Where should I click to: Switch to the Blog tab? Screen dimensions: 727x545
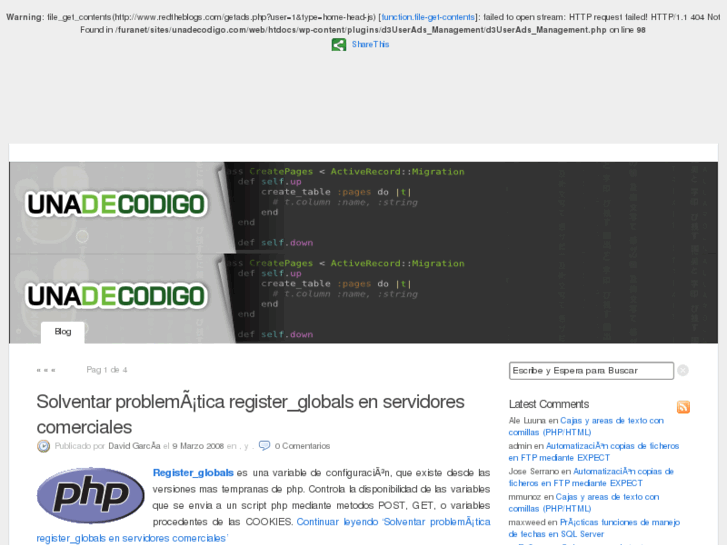pos(63,332)
